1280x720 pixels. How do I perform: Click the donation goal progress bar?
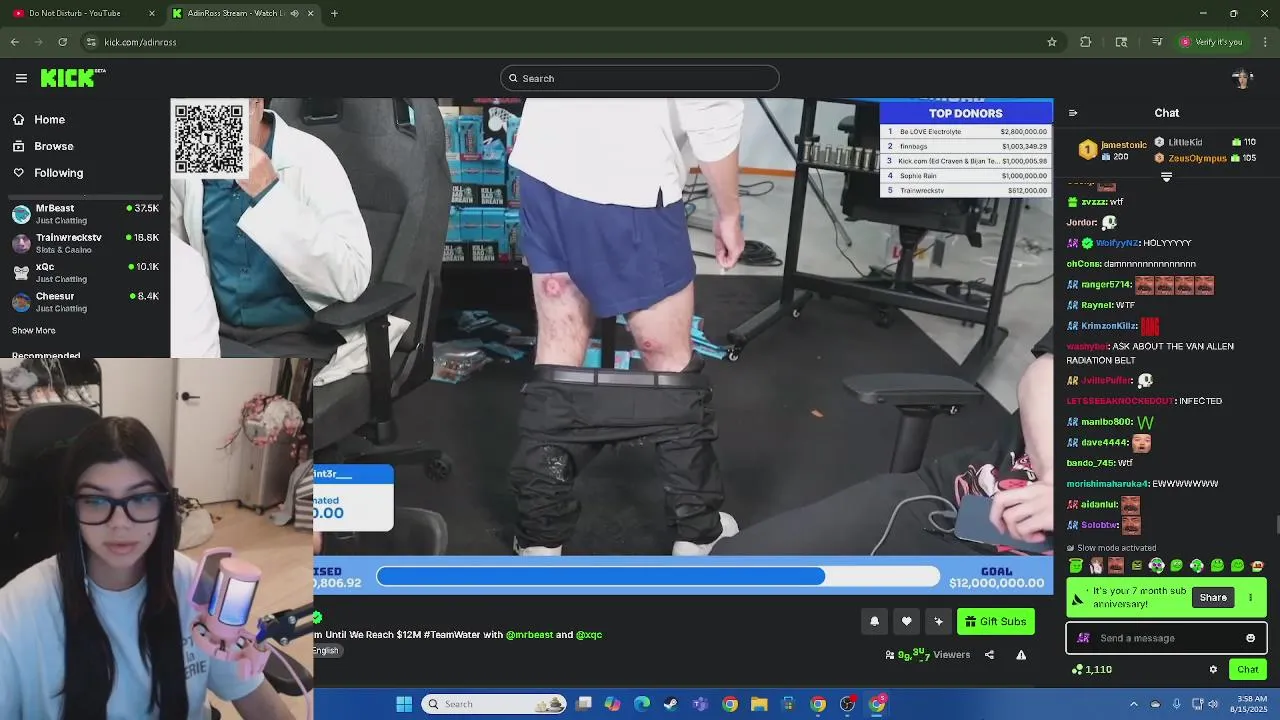pos(658,577)
